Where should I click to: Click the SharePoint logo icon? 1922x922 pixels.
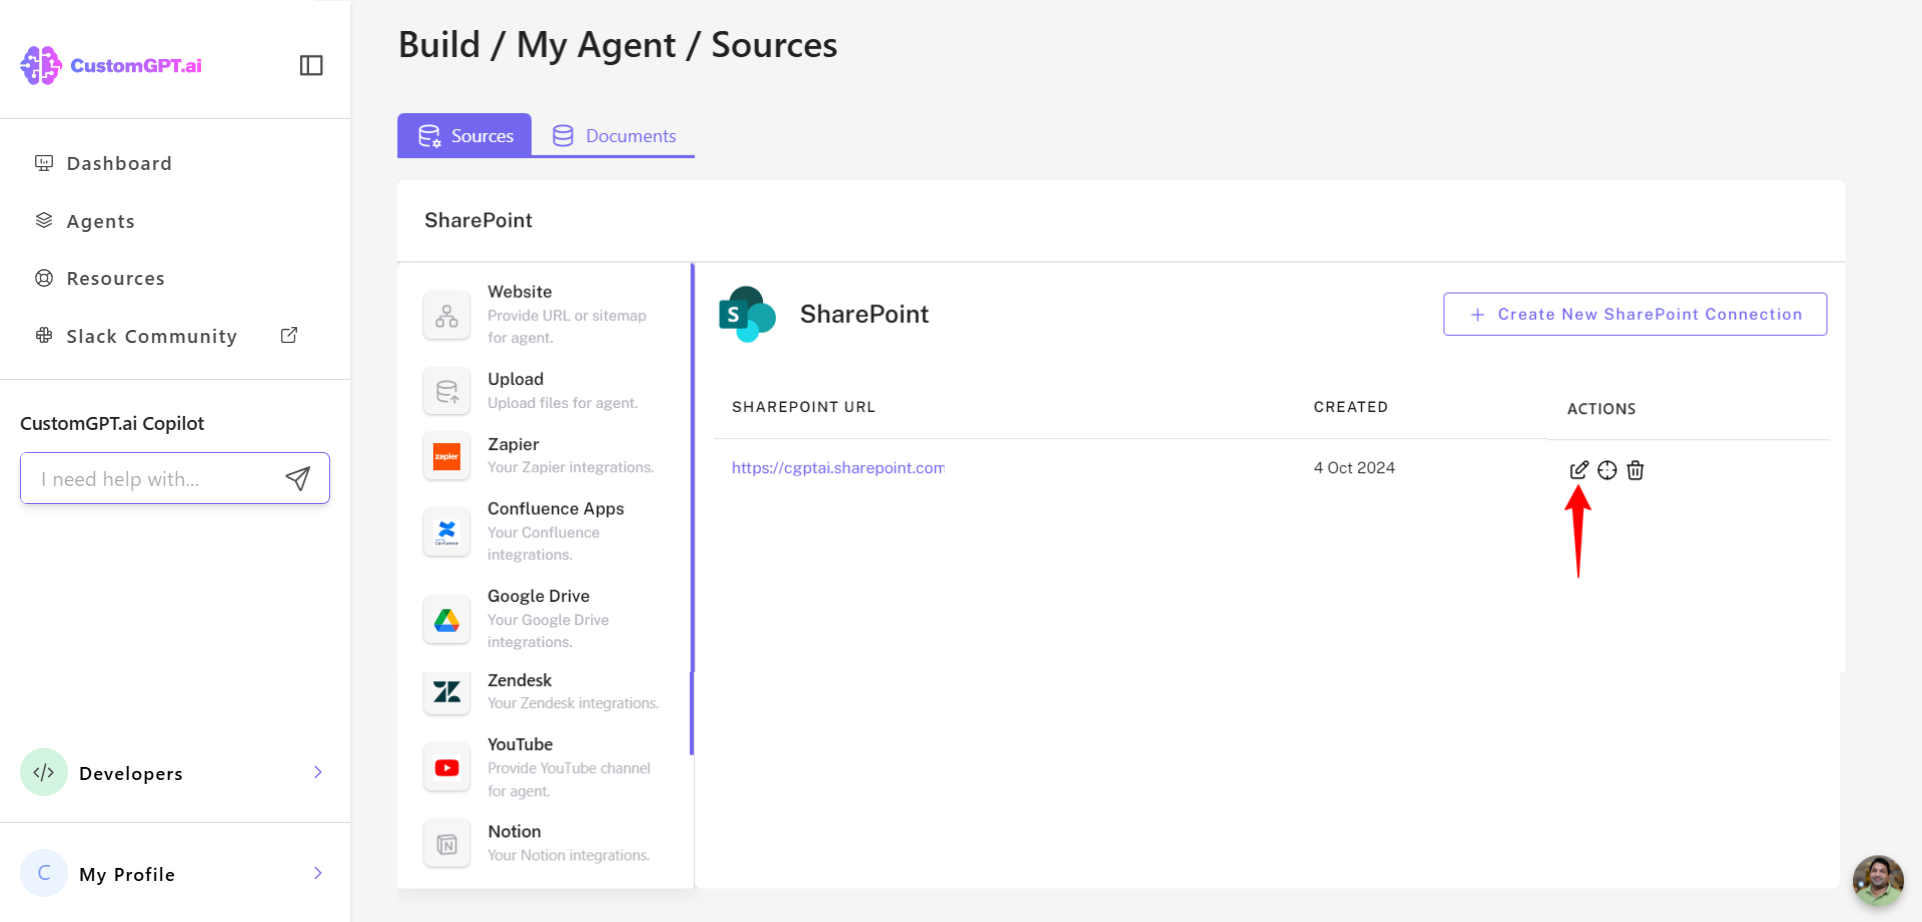point(747,314)
